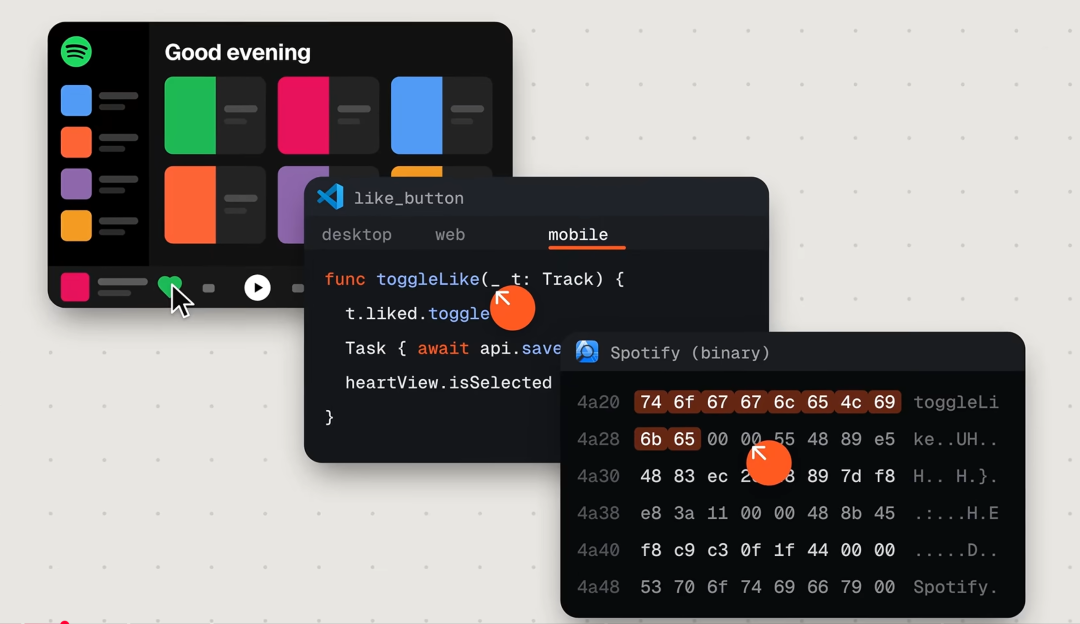Image resolution: width=1080 pixels, height=624 pixels.
Task: Click the .....D.. ASCII text
Action: [955, 550]
